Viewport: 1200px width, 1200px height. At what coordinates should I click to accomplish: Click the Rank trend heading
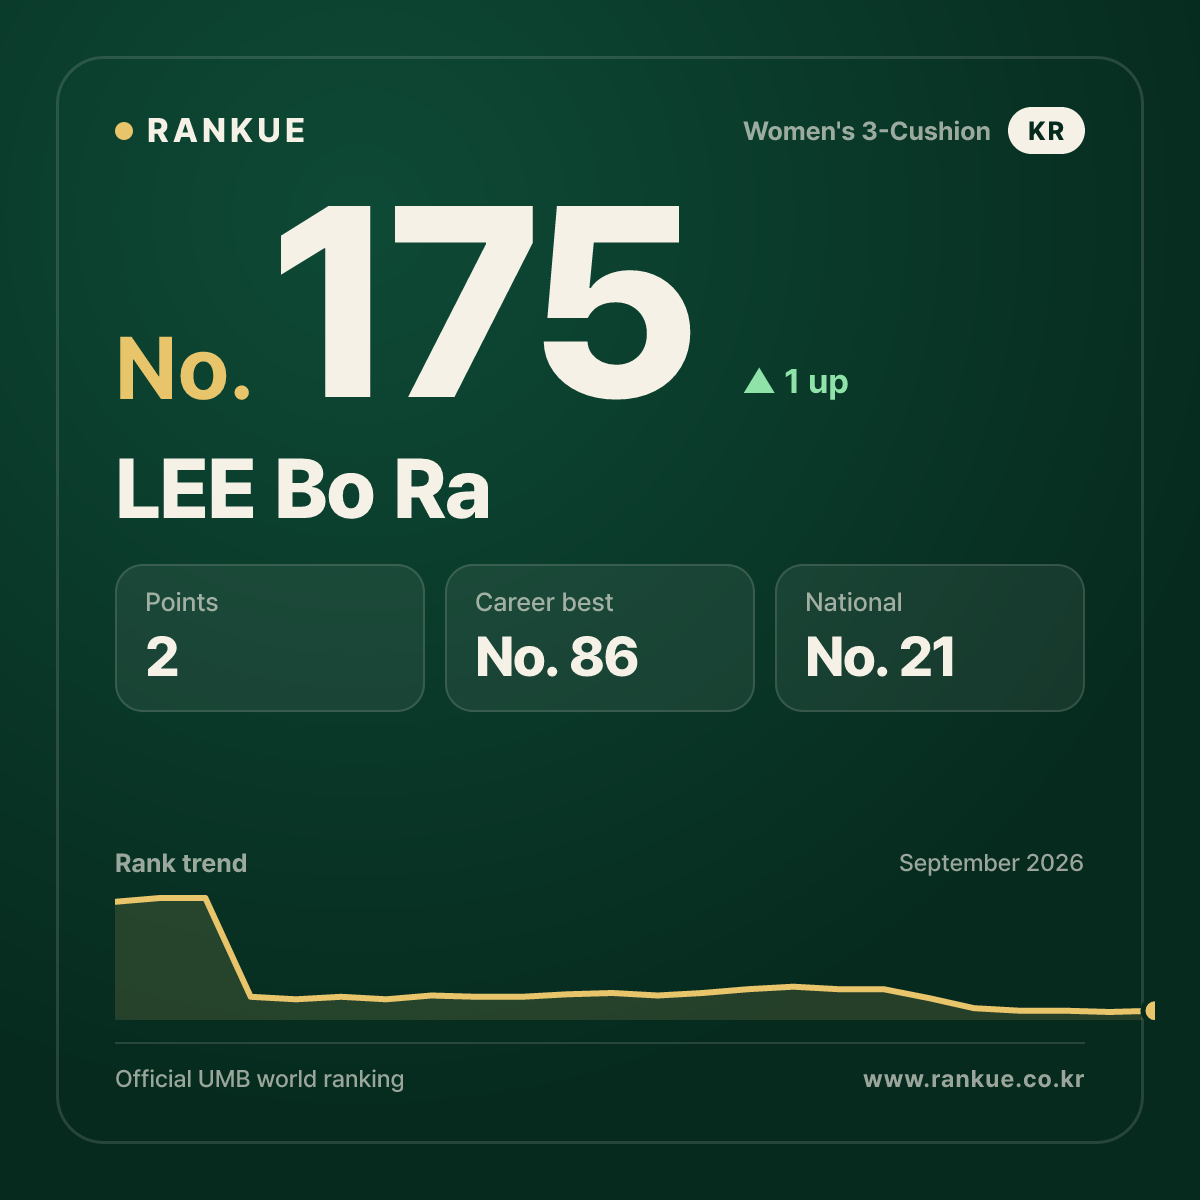(181, 863)
